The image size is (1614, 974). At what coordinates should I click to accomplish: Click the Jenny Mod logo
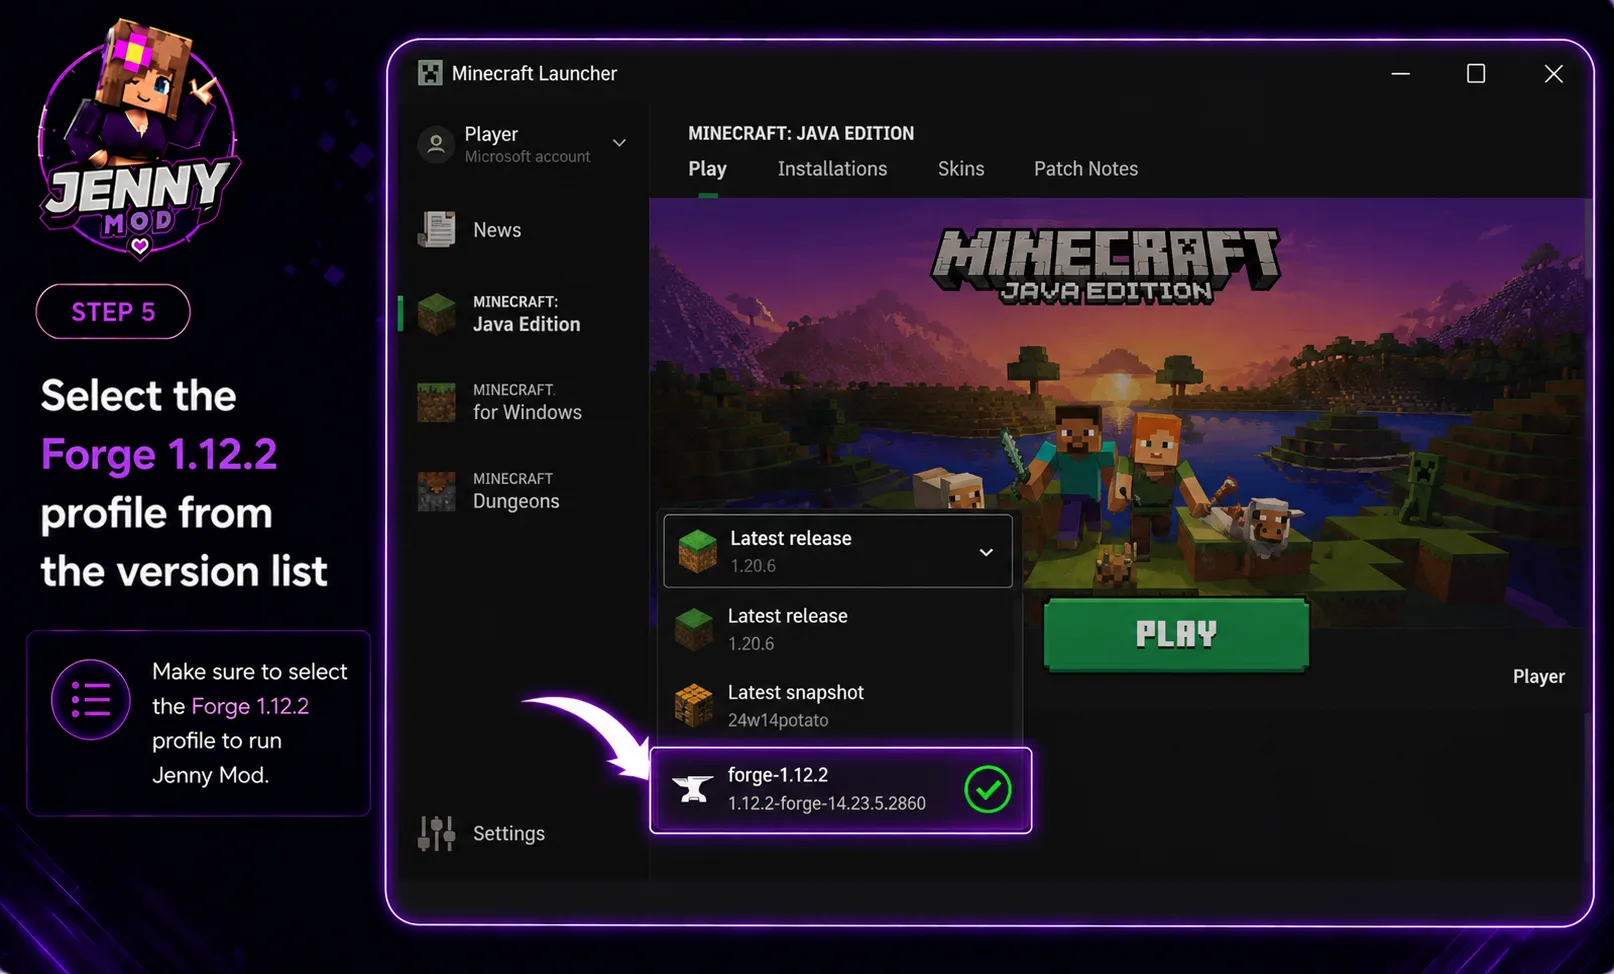[139, 139]
